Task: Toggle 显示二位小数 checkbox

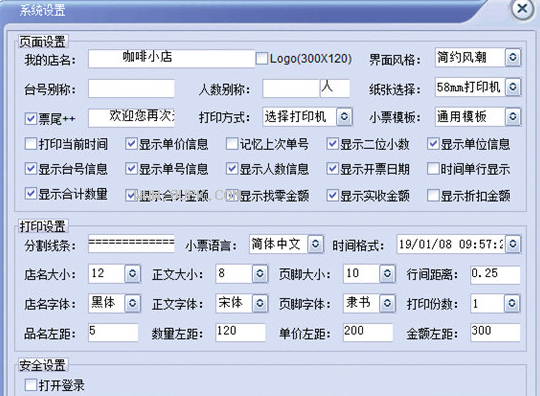Action: [332, 144]
